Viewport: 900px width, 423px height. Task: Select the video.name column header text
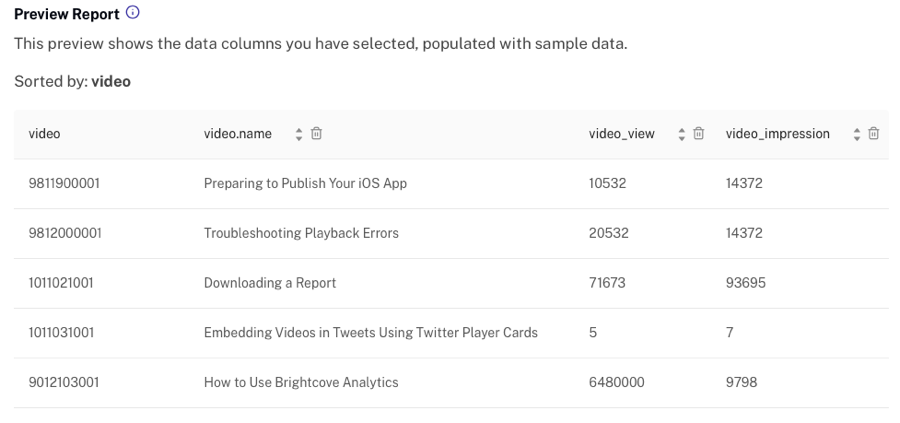click(x=238, y=134)
